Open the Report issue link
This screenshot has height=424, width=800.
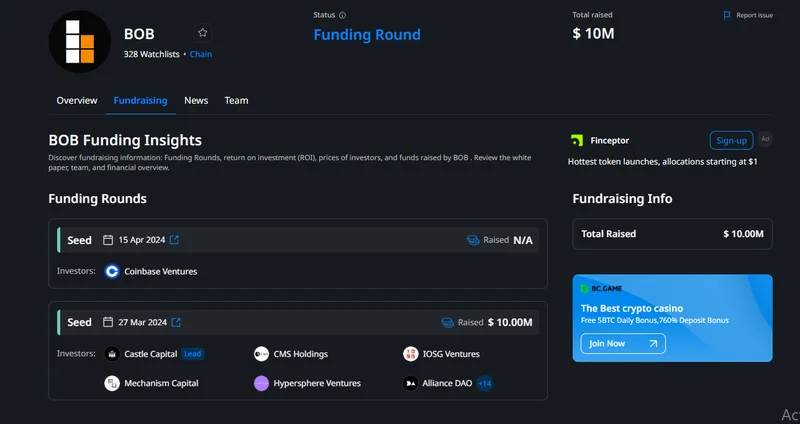754,15
